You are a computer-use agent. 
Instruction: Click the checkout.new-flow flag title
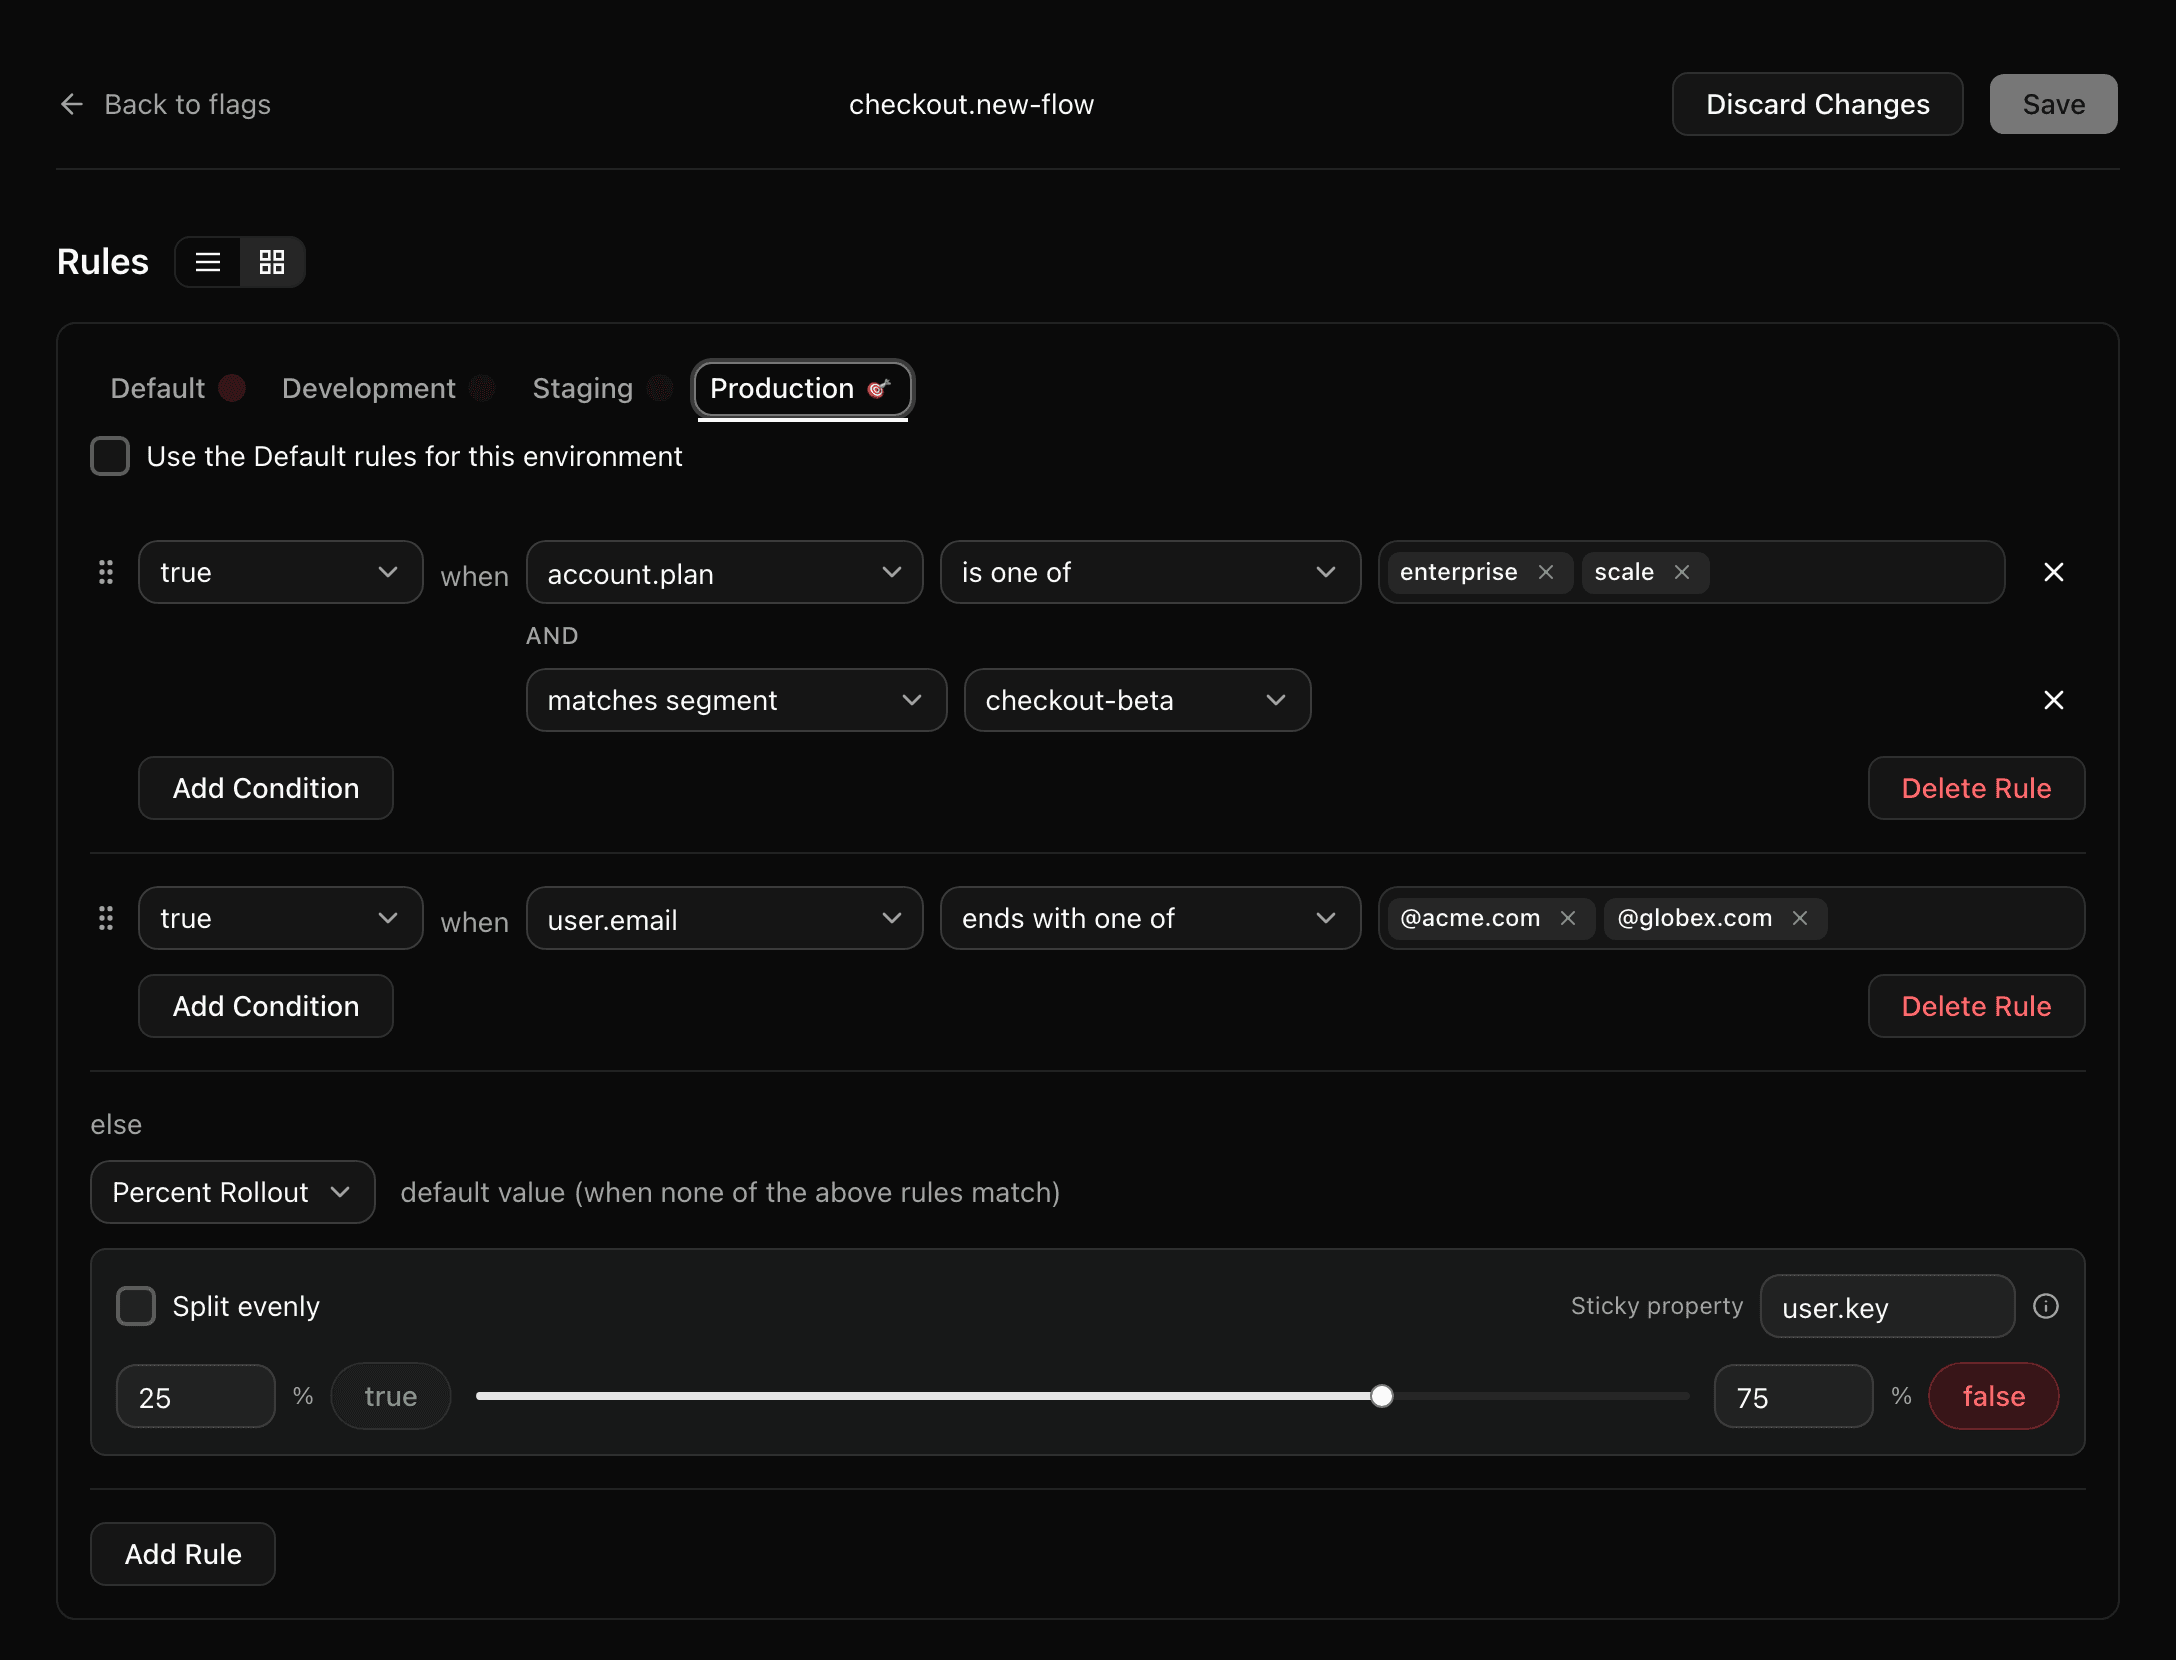[971, 104]
